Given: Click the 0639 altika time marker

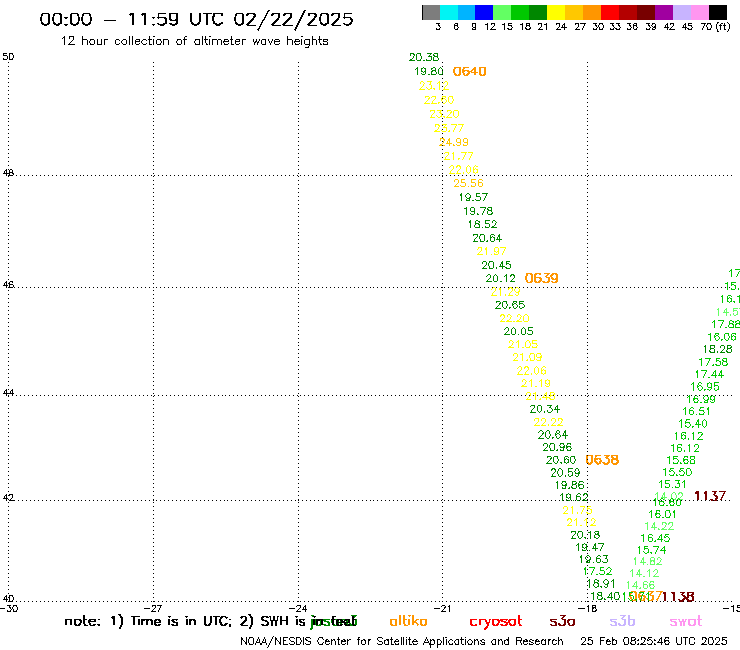Looking at the screenshot, I should point(541,278).
